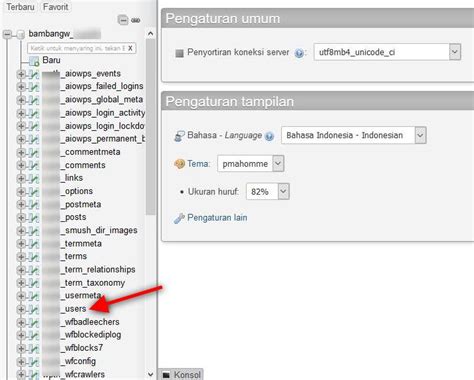Click table icon beside _term_relationships
Image resolution: width=474 pixels, height=380 pixels.
(33, 270)
